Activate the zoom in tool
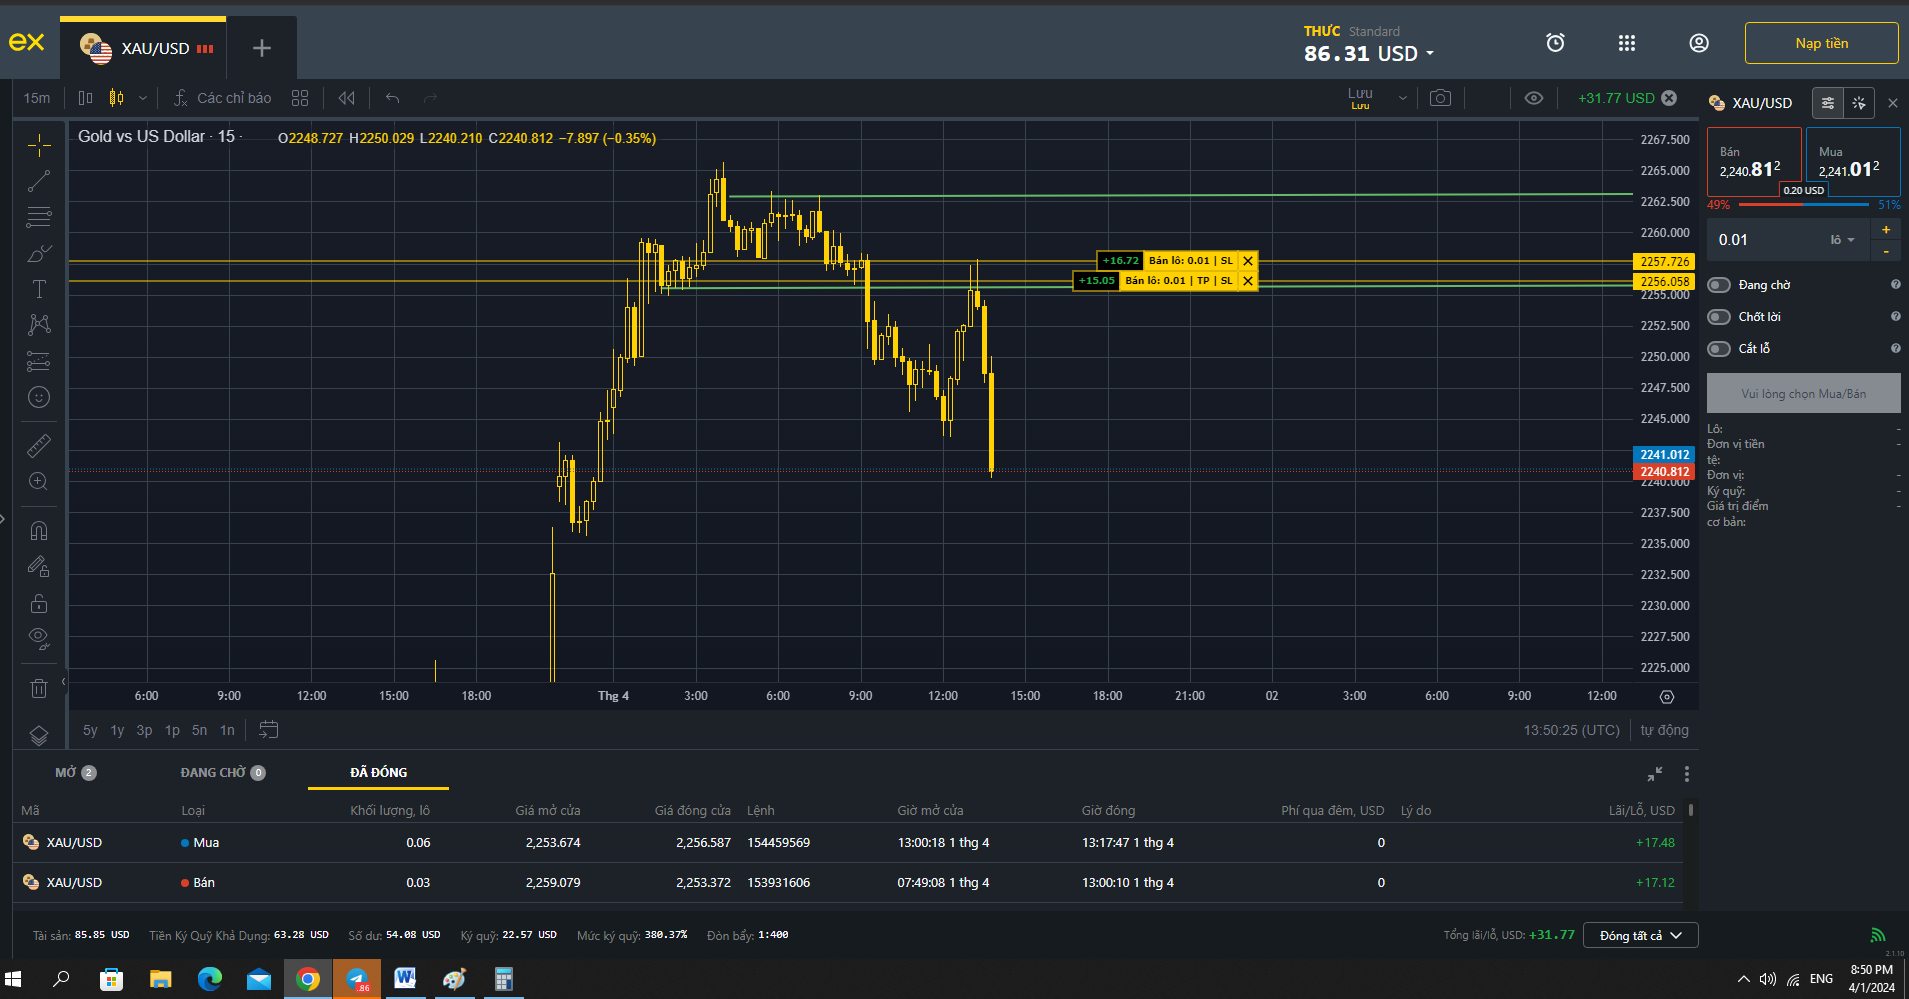 click(39, 482)
